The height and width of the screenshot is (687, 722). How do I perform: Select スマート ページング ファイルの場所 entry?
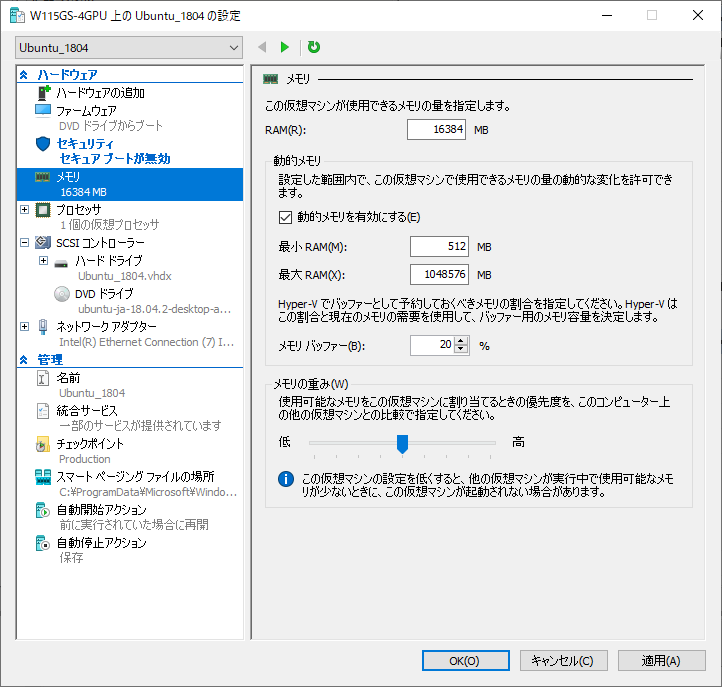click(x=135, y=477)
